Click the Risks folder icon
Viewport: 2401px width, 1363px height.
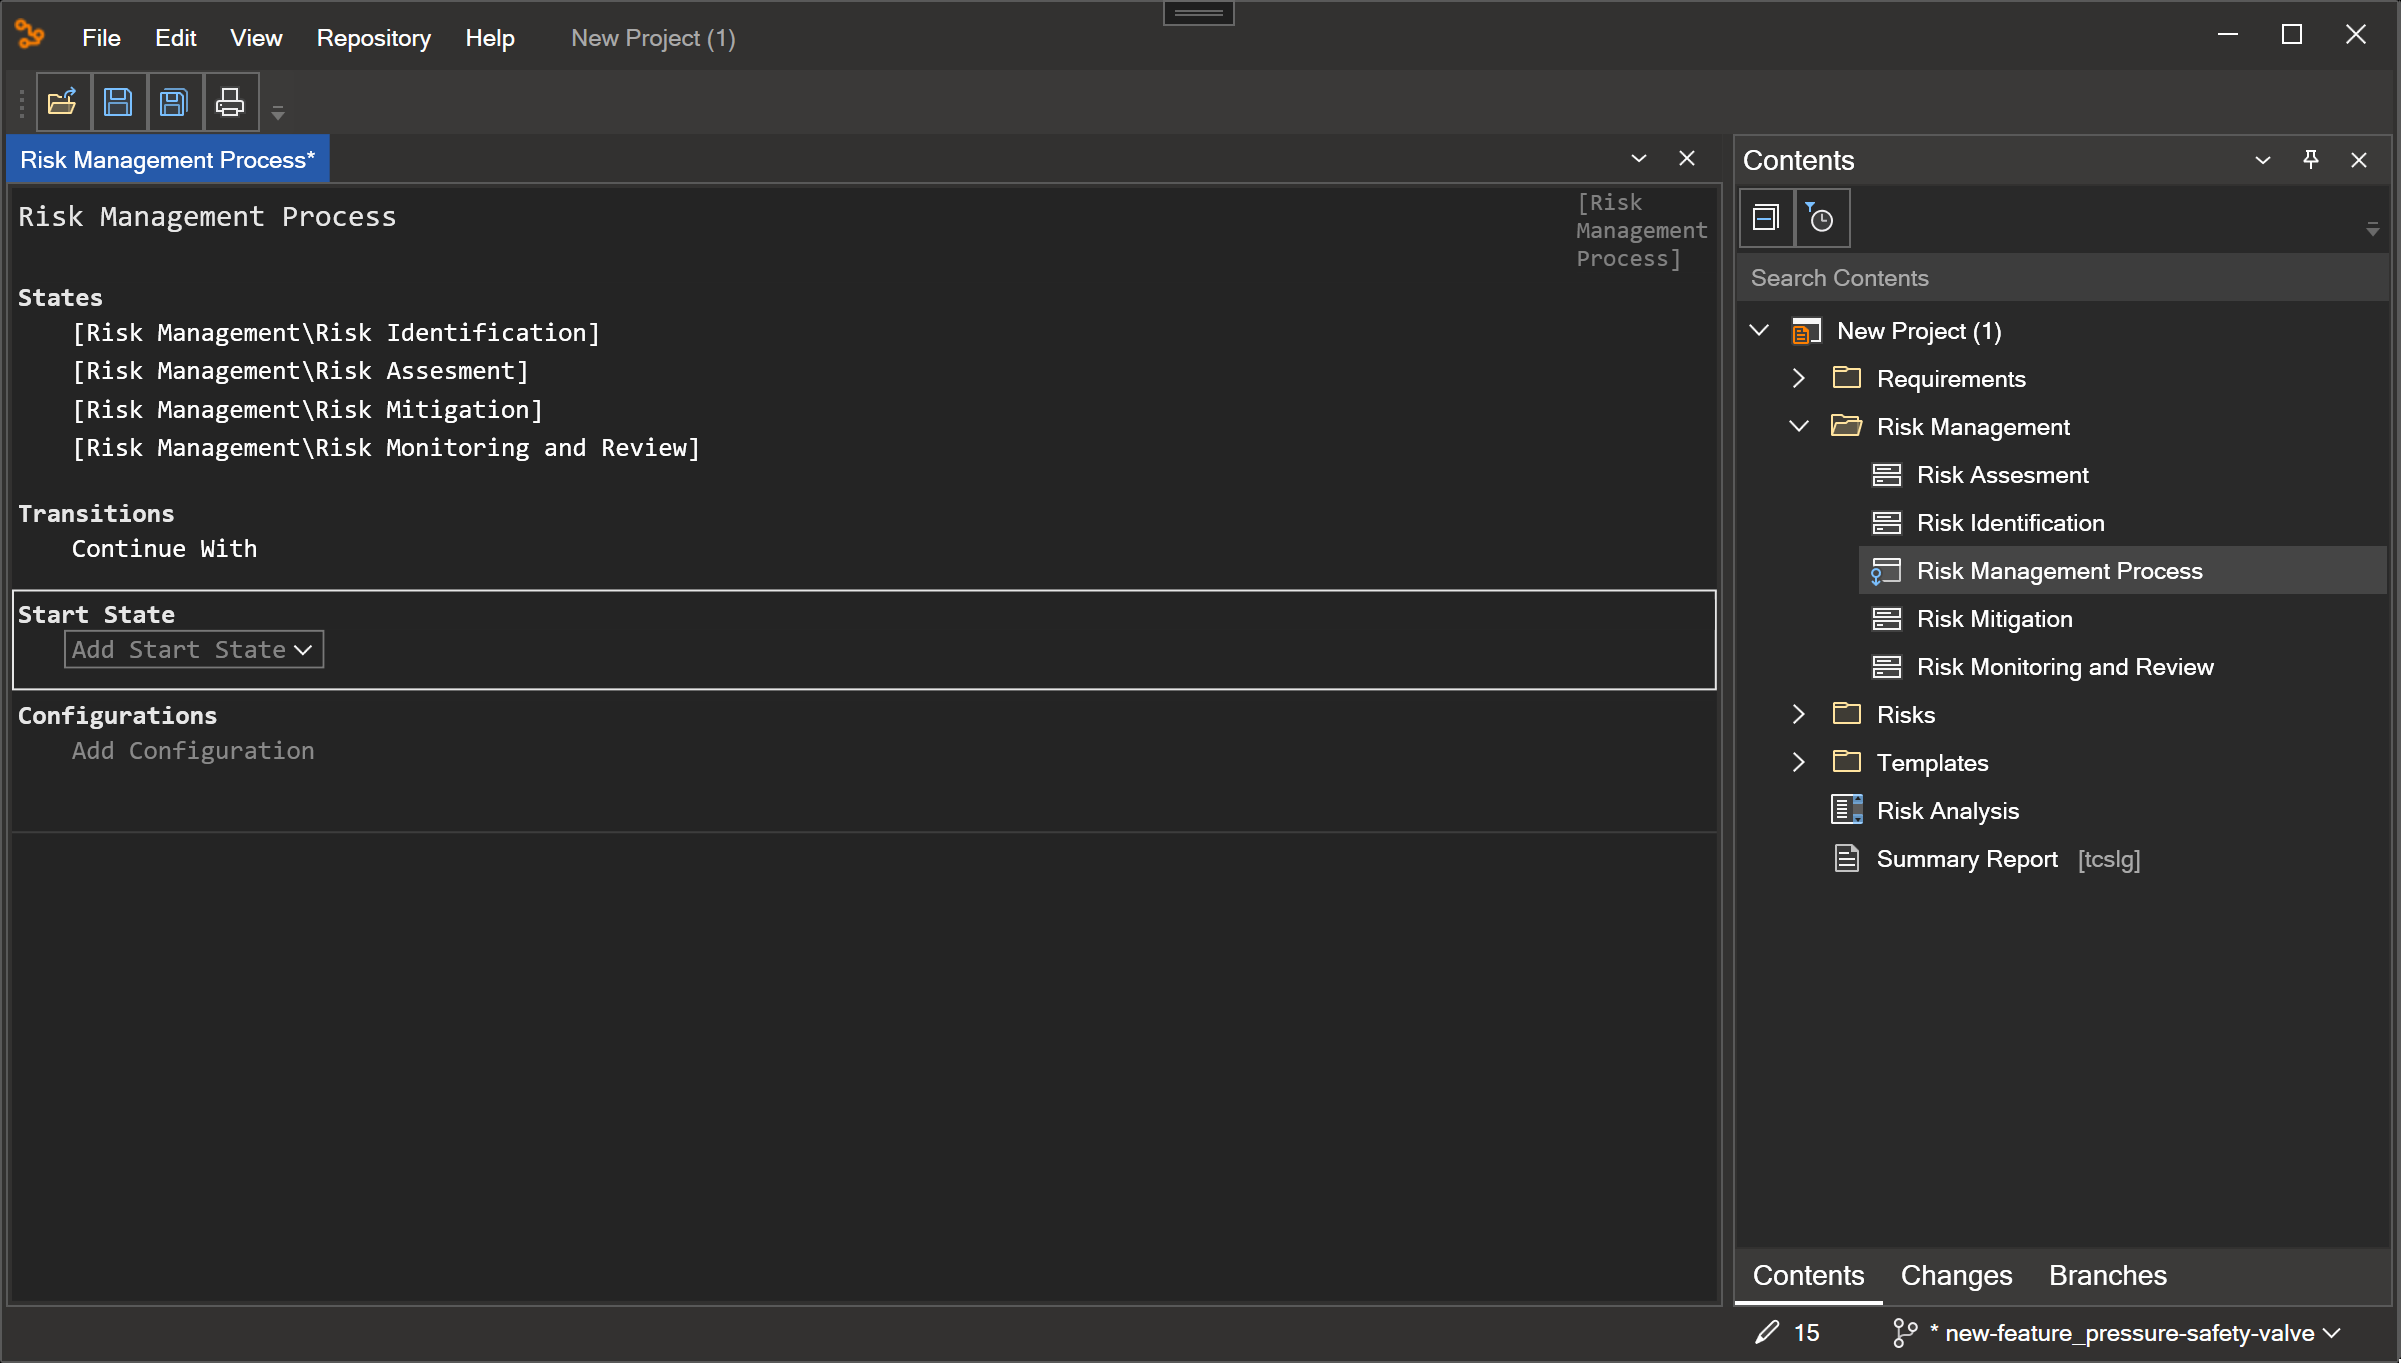pos(1846,714)
